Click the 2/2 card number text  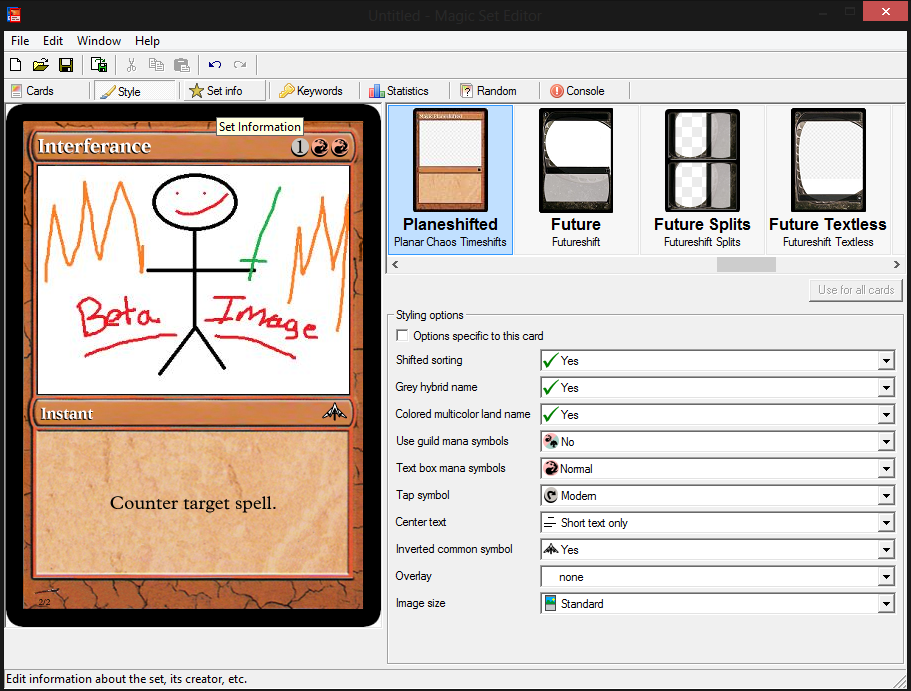tap(44, 602)
